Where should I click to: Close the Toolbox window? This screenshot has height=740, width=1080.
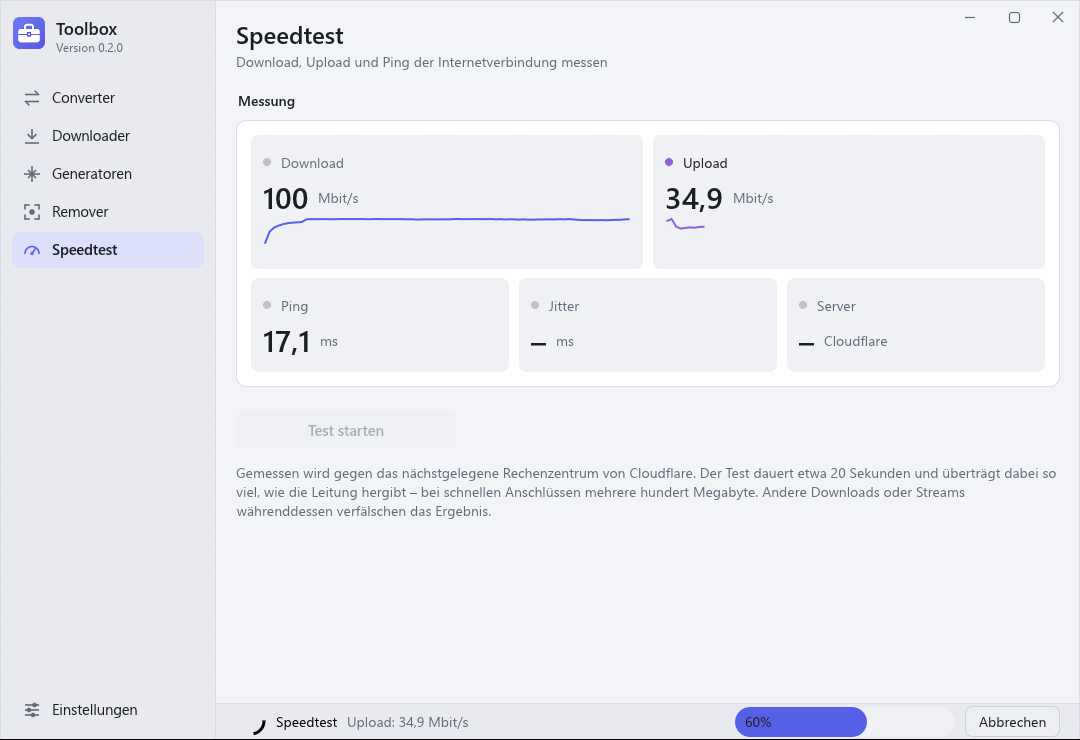coord(1058,17)
